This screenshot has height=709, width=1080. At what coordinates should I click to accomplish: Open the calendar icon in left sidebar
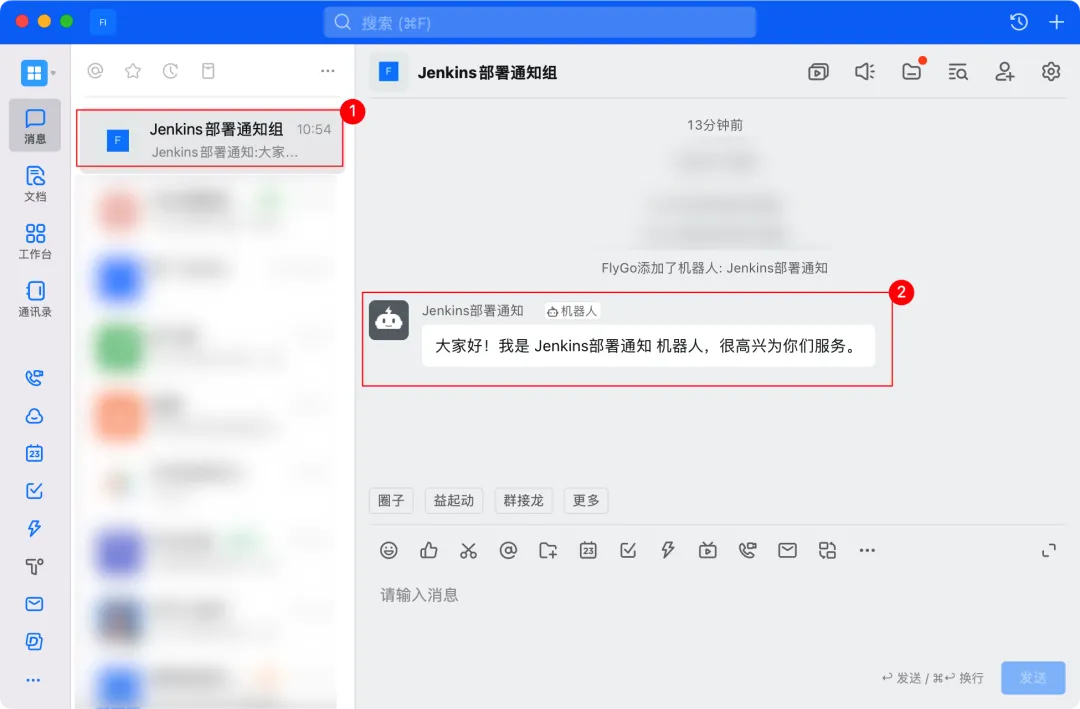pos(34,453)
